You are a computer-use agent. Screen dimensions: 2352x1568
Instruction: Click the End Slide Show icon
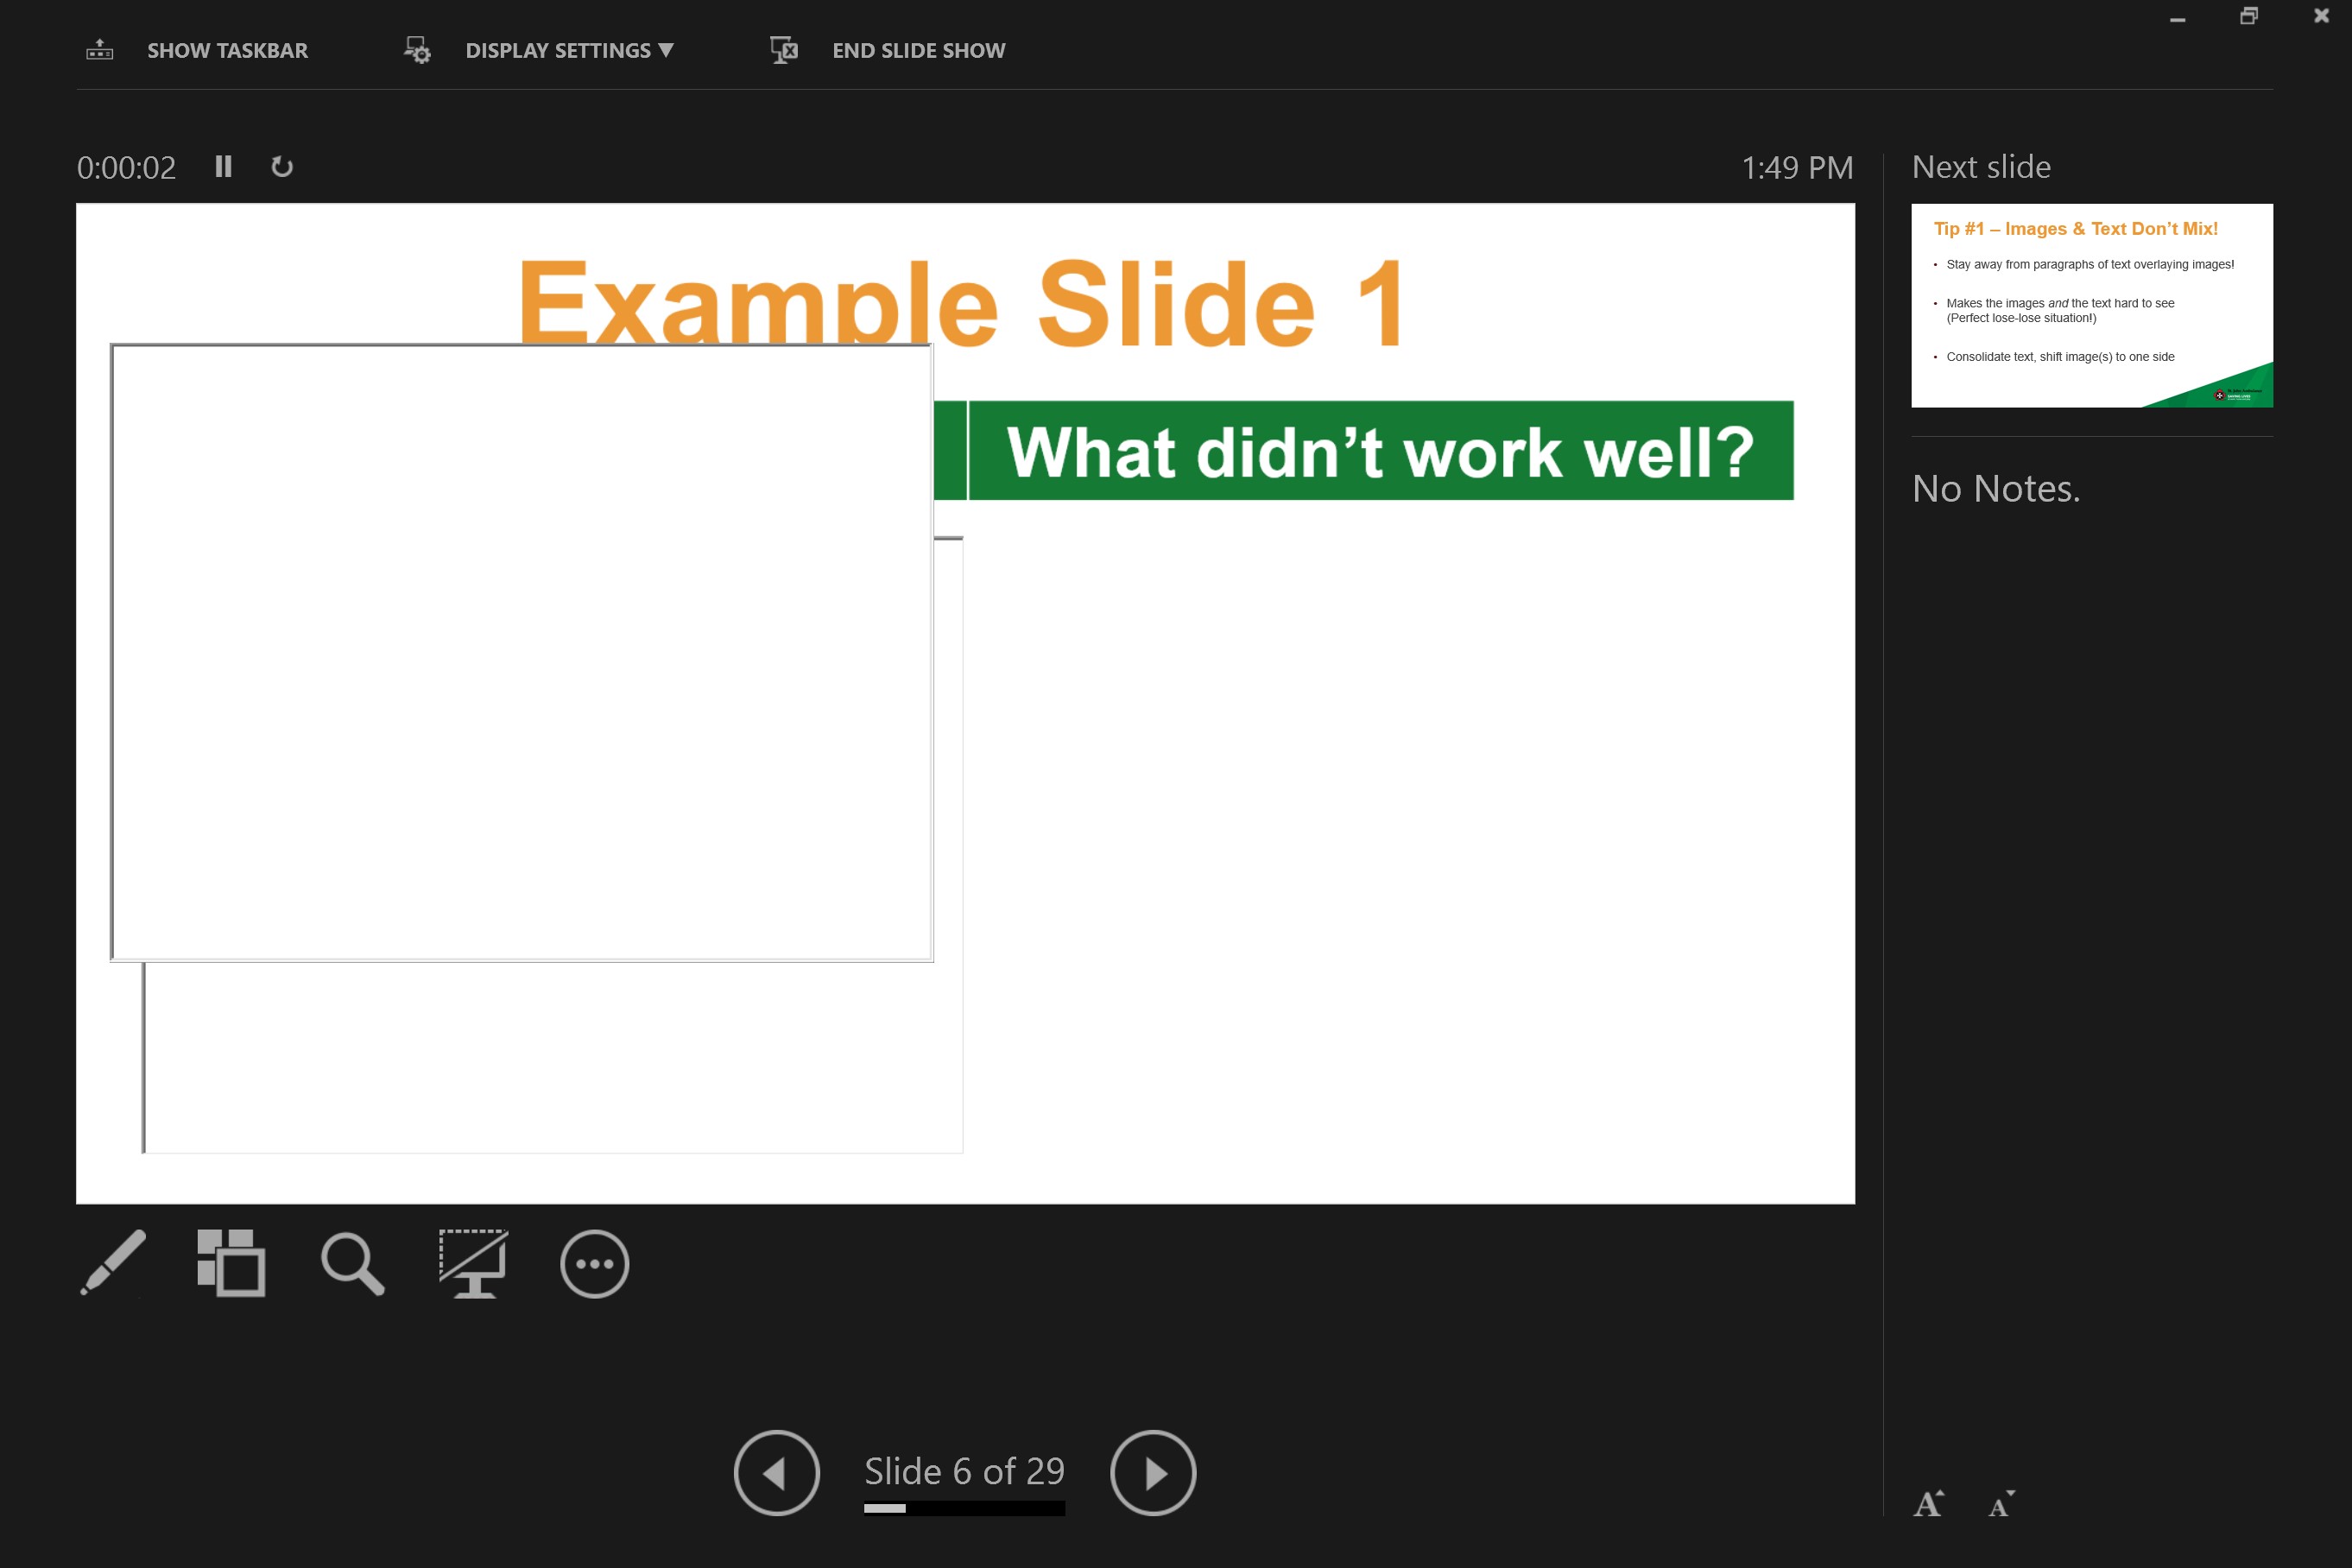click(x=784, y=50)
